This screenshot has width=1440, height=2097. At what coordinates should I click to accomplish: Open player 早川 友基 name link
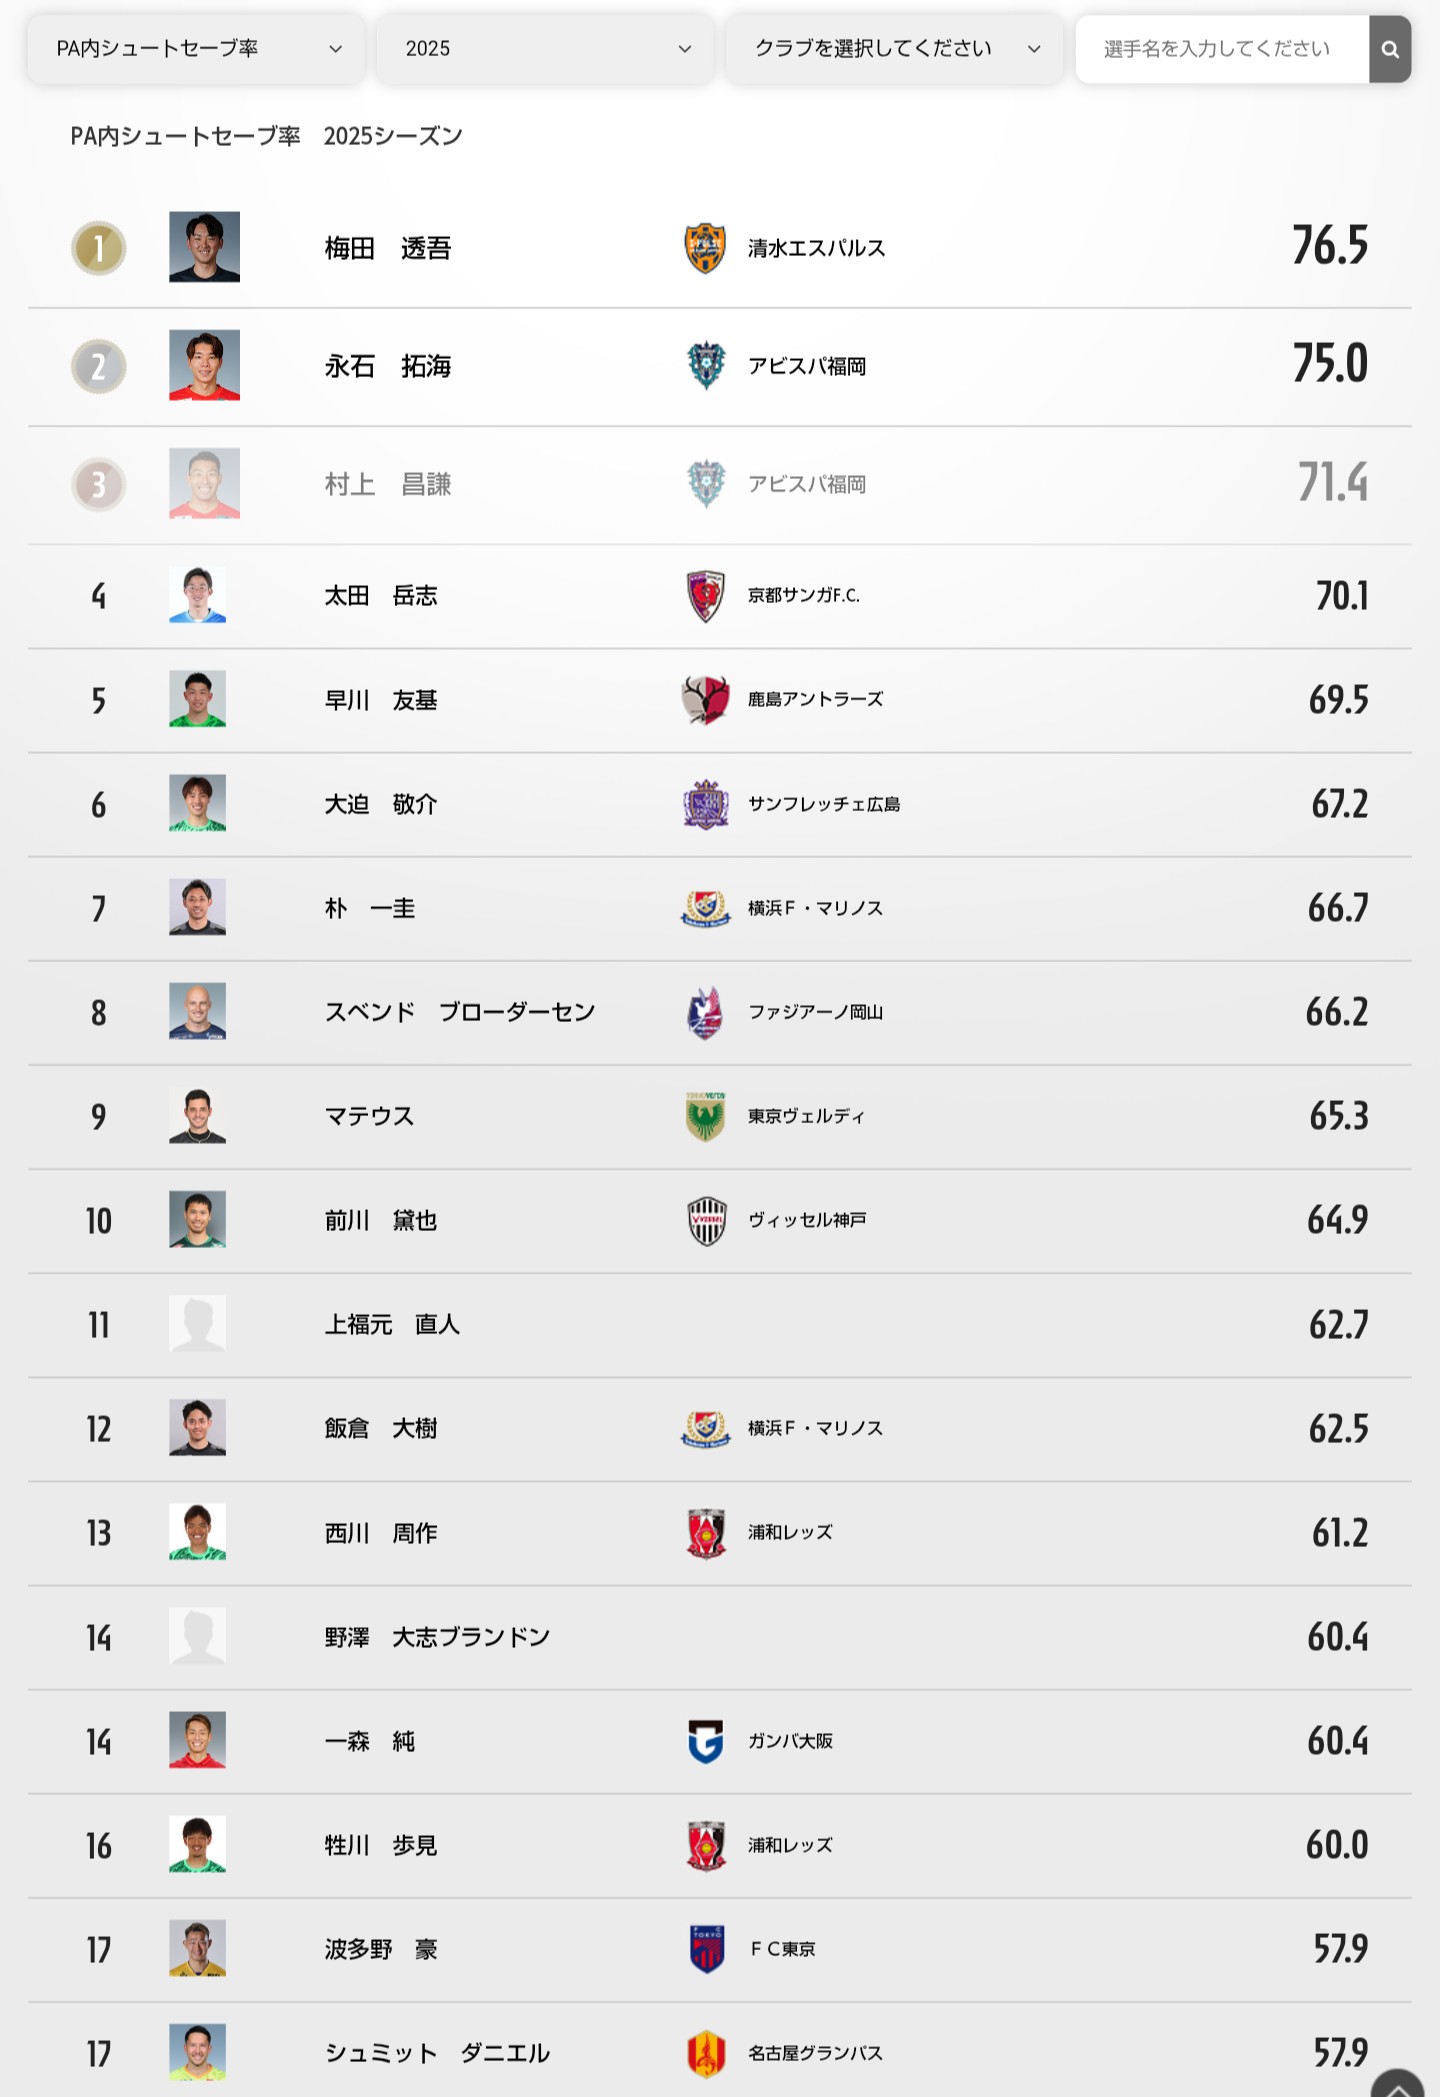(381, 700)
